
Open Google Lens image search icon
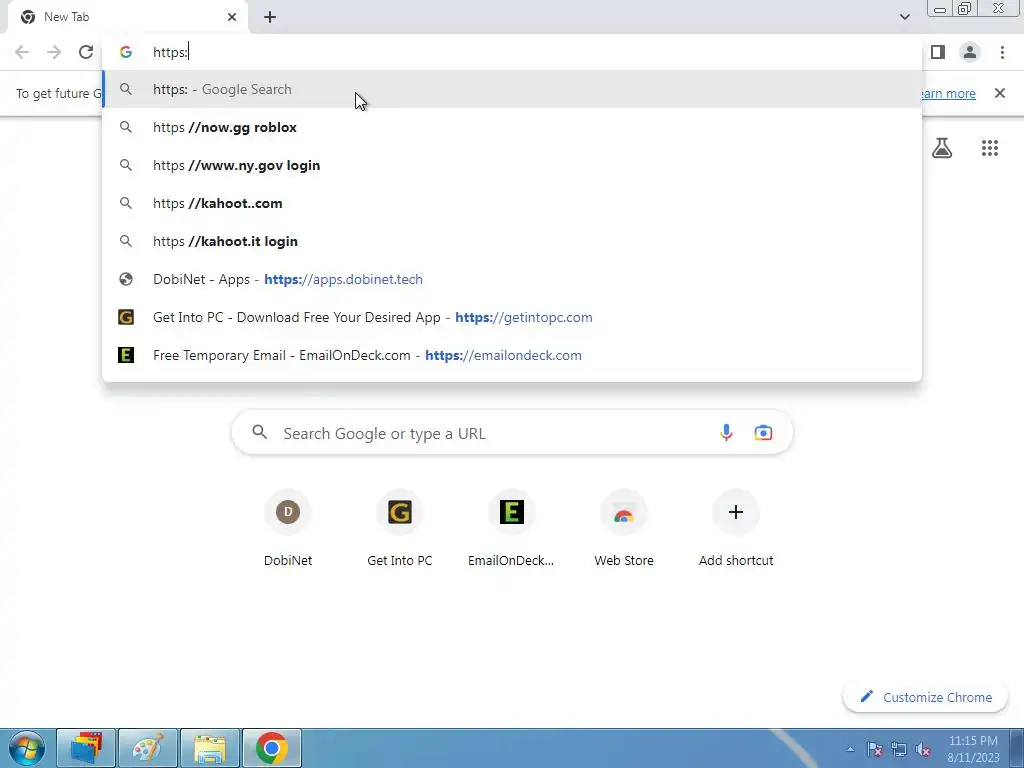point(763,432)
